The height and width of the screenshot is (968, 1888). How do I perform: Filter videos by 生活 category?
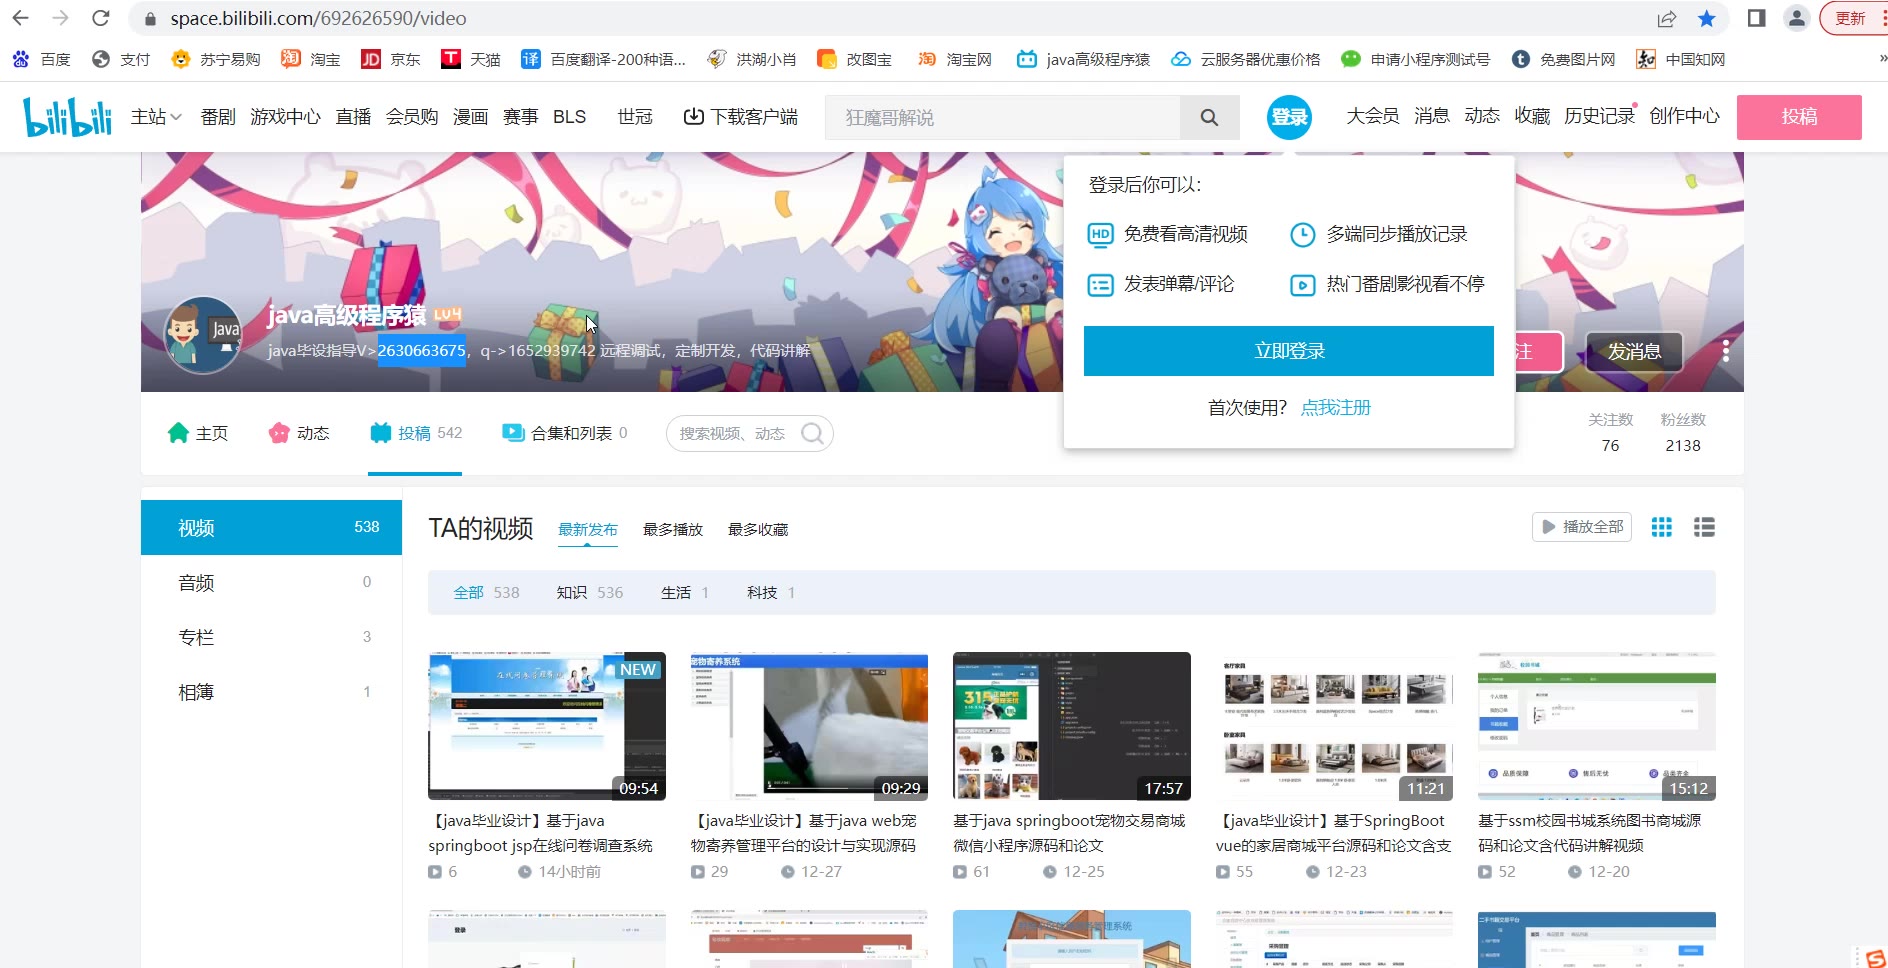pos(685,593)
